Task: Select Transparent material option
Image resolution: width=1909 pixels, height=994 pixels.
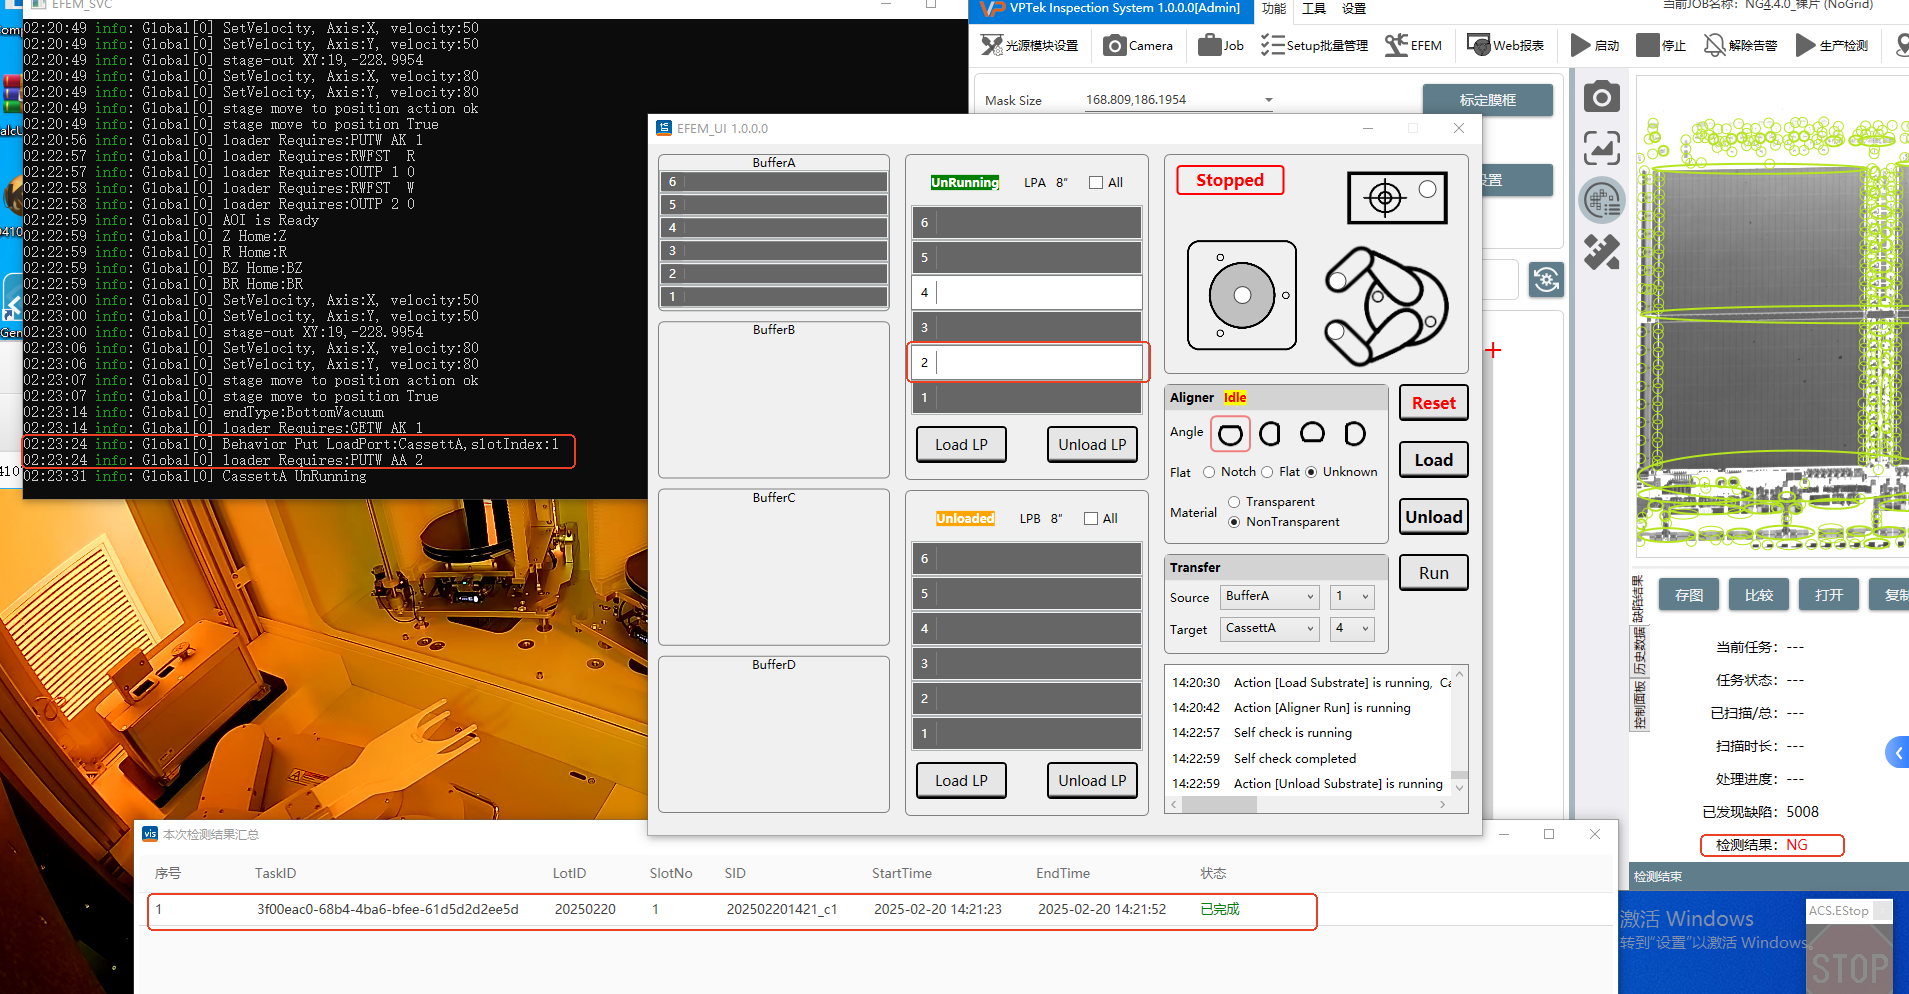Action: pos(1234,502)
